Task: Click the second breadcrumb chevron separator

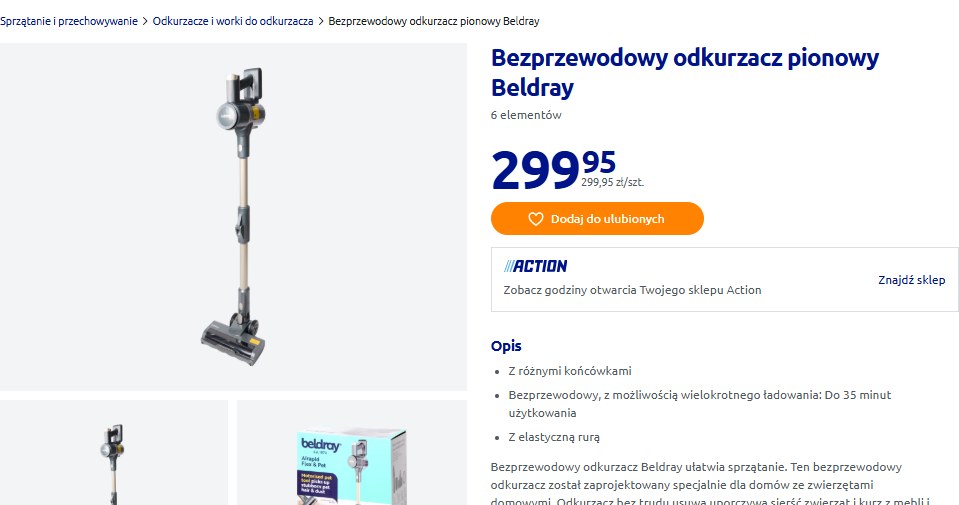Action: pos(320,21)
